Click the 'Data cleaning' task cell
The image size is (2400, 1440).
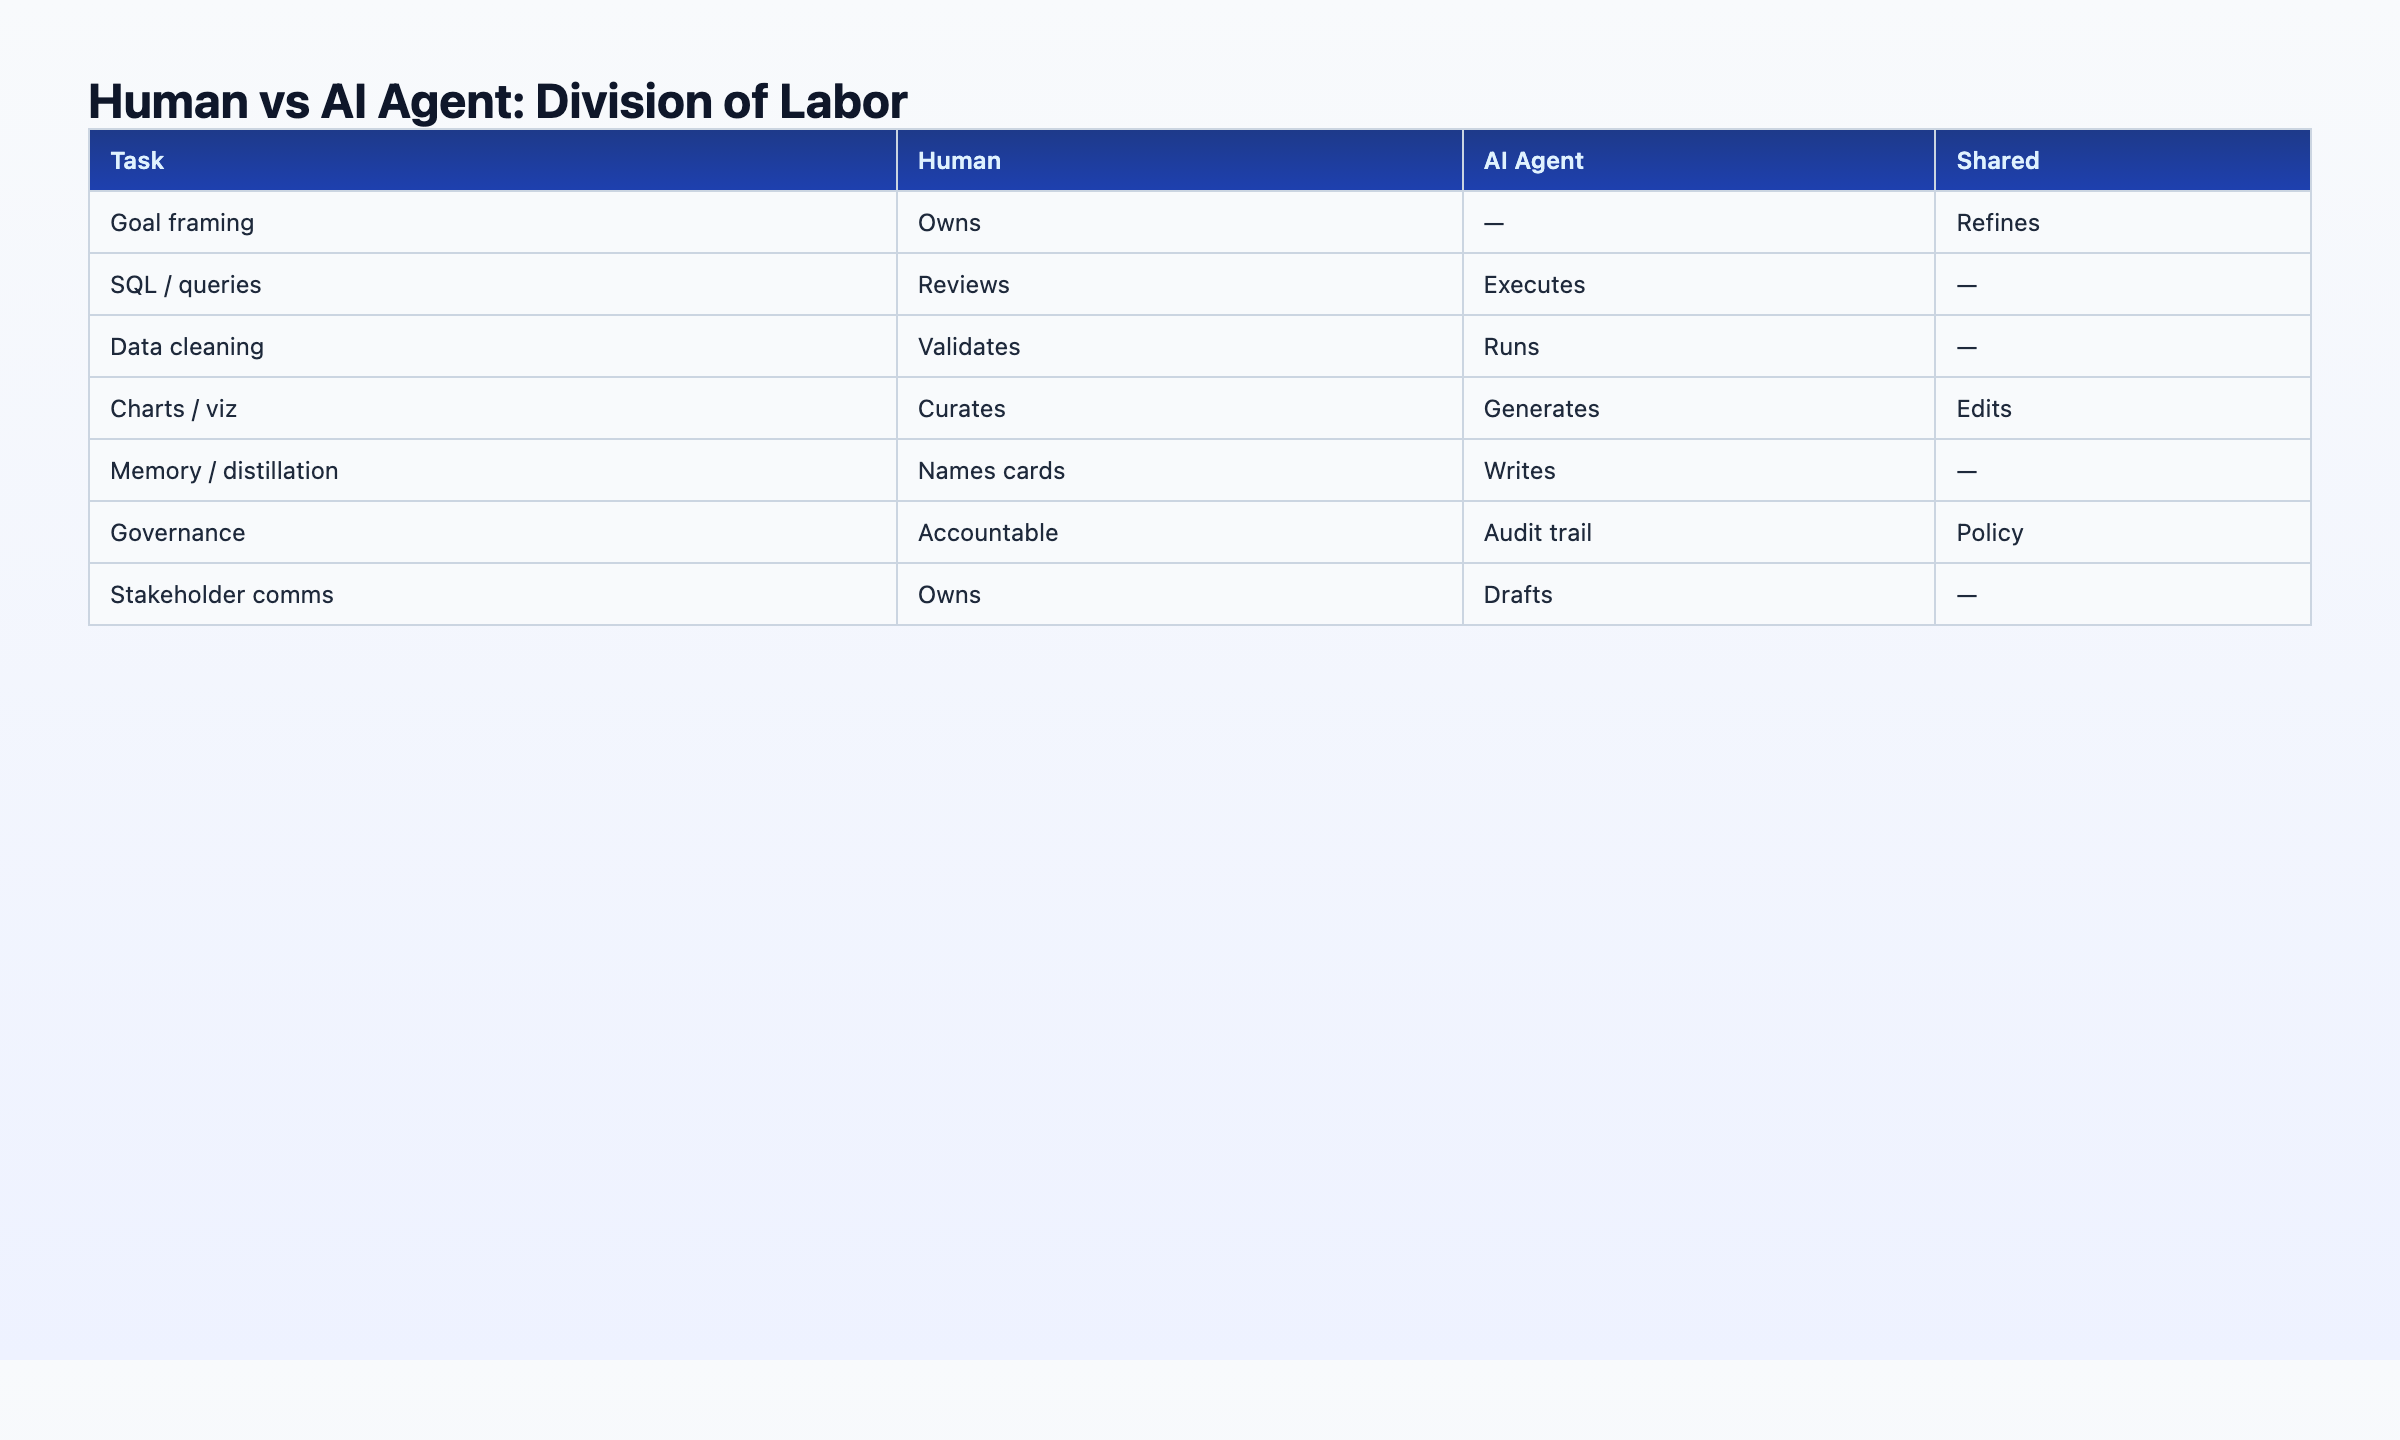pos(493,346)
